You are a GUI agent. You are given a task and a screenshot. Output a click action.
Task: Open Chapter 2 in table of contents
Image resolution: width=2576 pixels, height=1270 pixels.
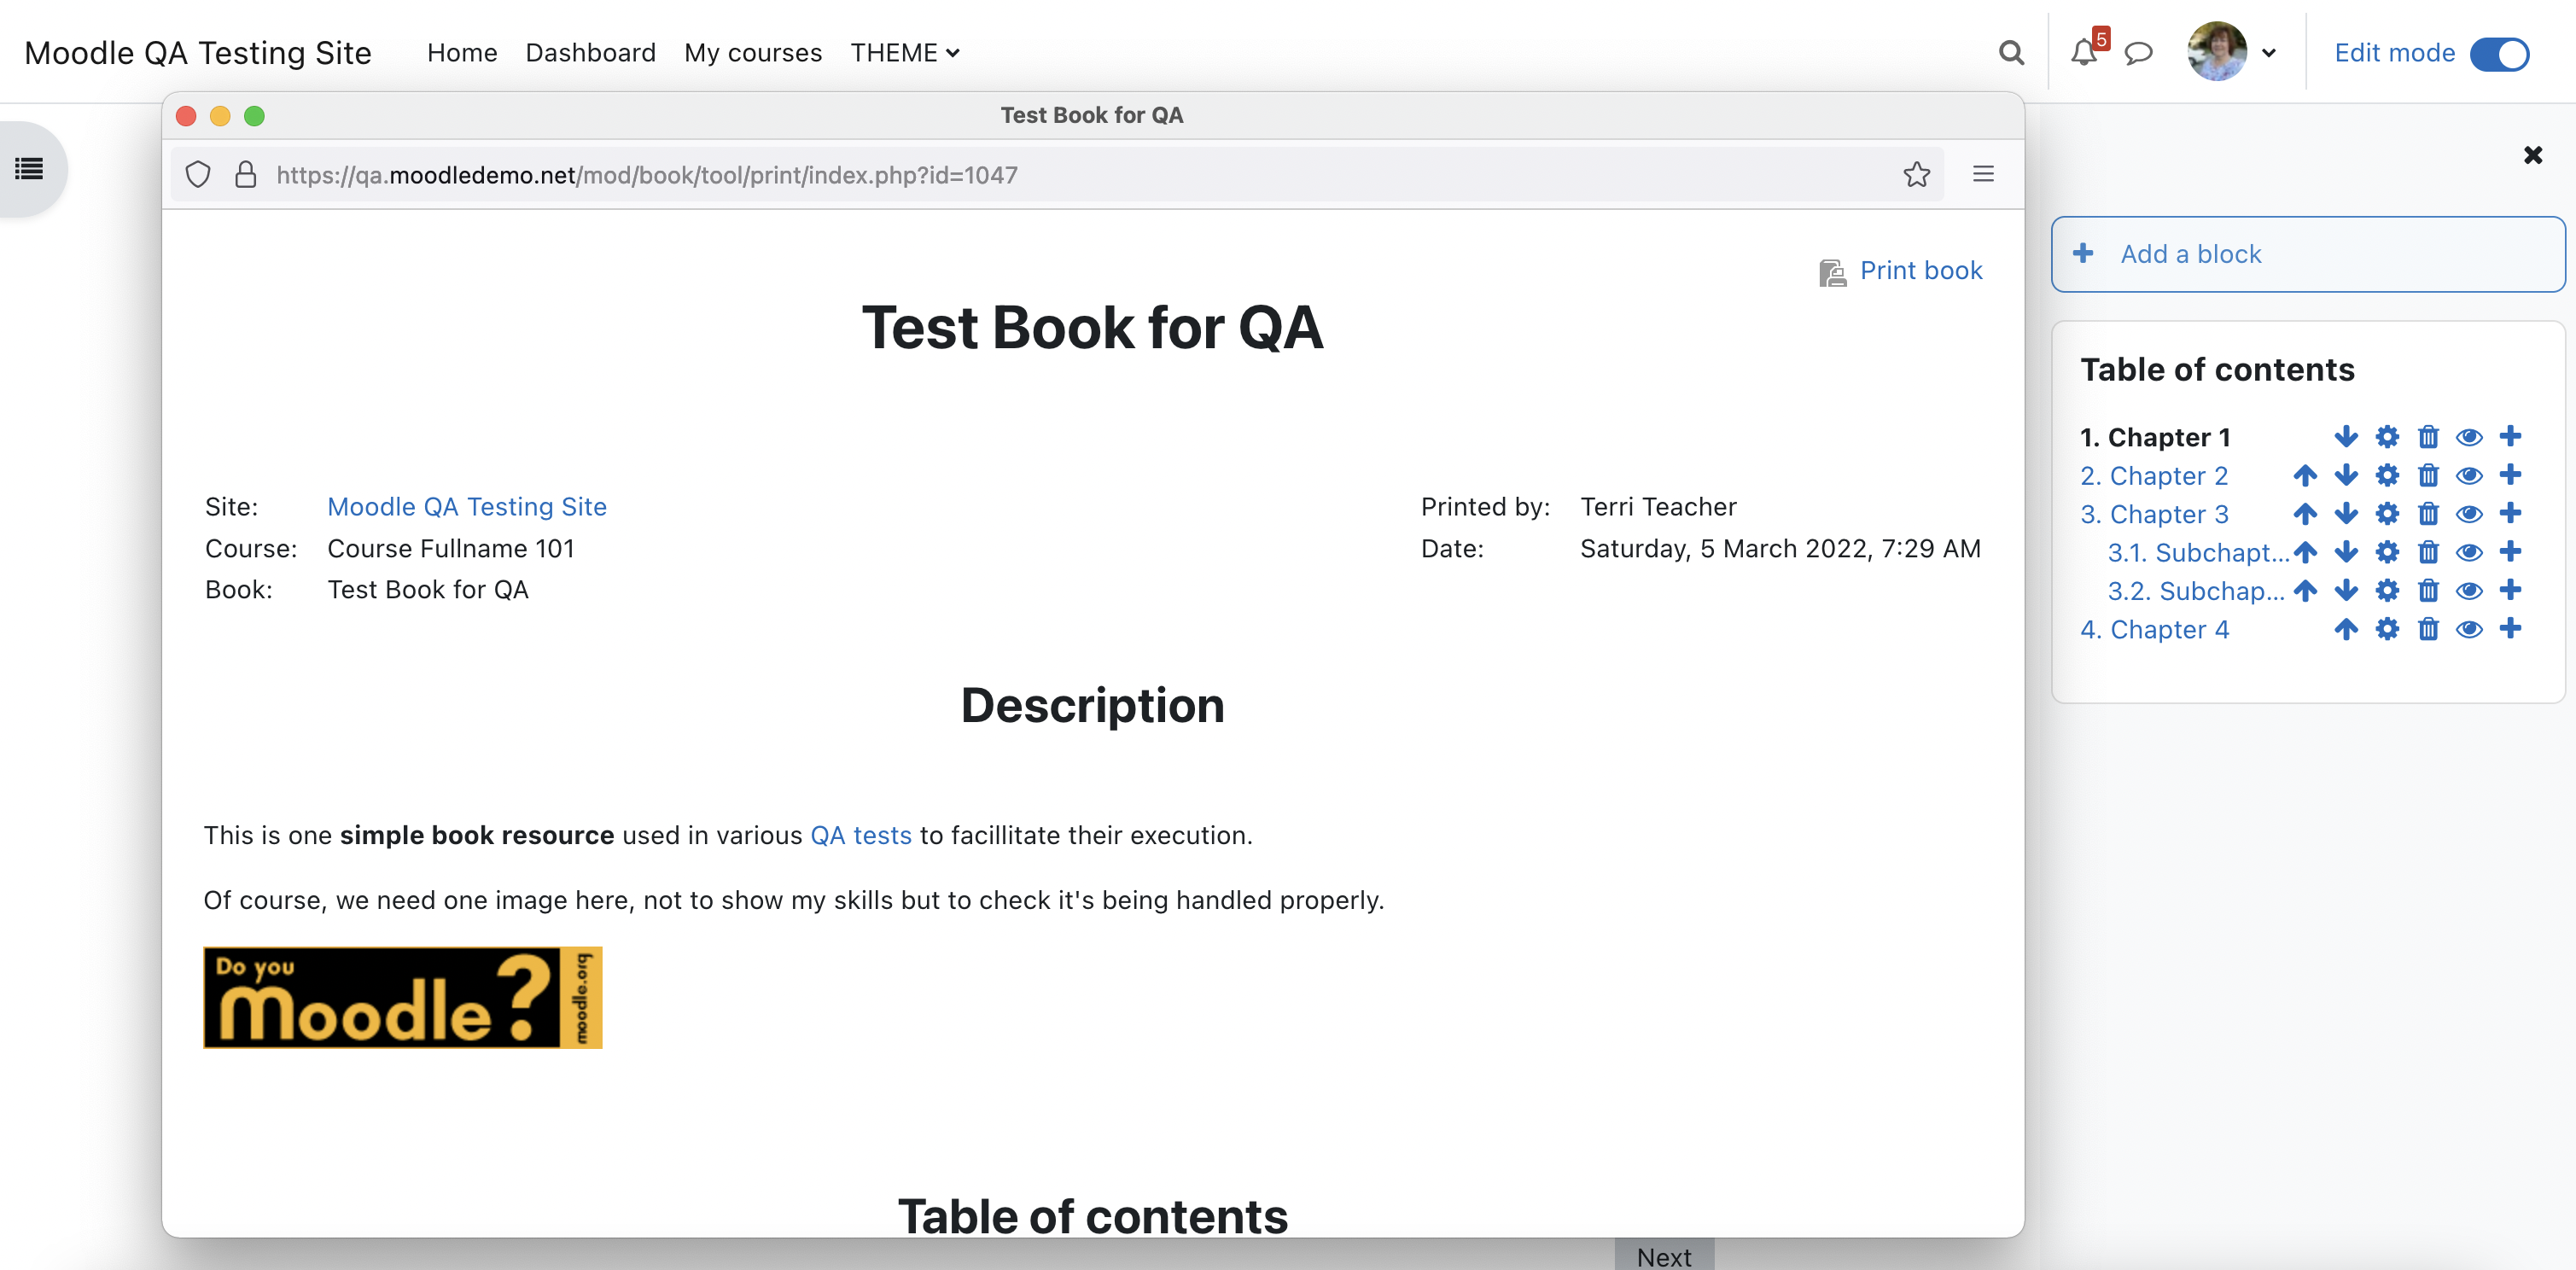tap(2154, 476)
